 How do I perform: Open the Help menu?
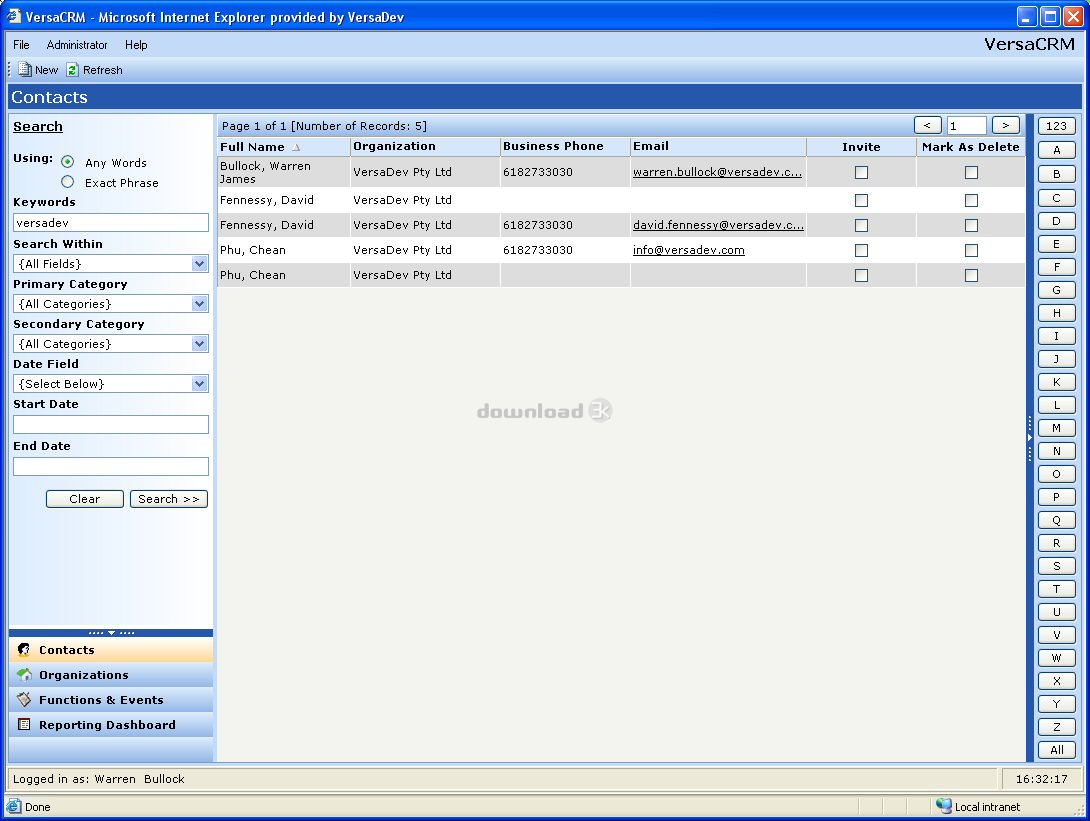coord(136,44)
